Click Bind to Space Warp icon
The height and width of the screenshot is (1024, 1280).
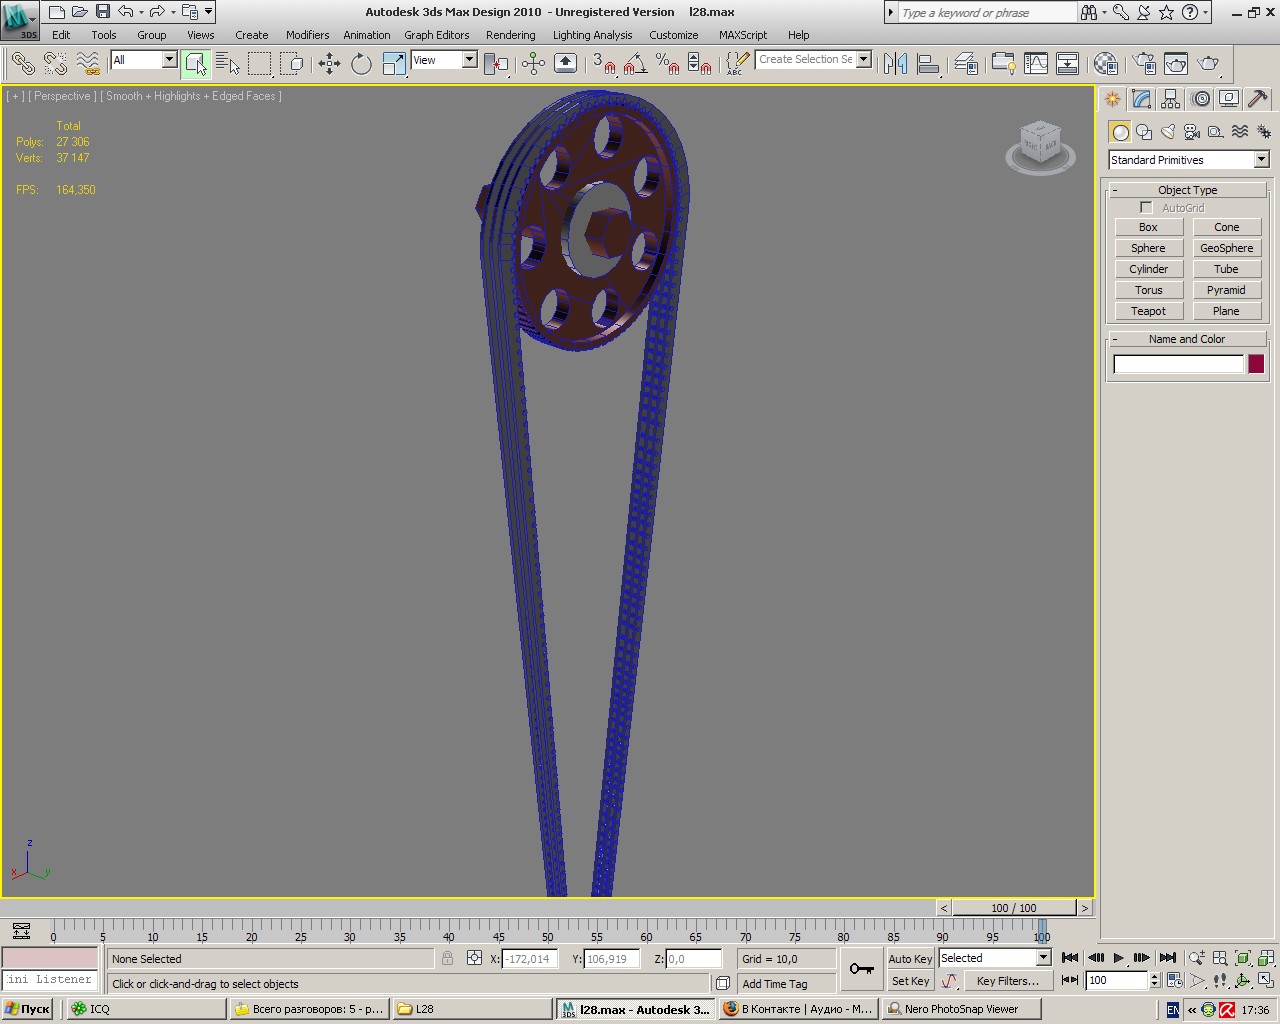[88, 64]
